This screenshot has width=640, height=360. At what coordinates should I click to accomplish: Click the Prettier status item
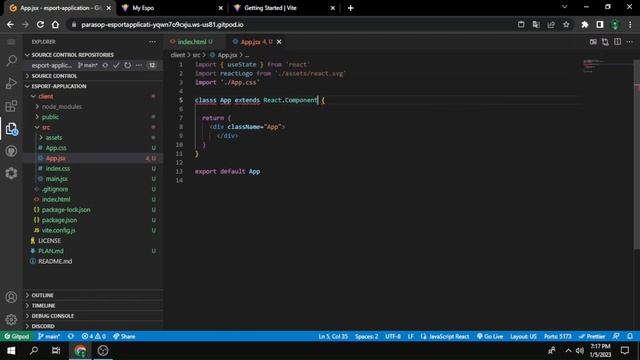(592, 336)
